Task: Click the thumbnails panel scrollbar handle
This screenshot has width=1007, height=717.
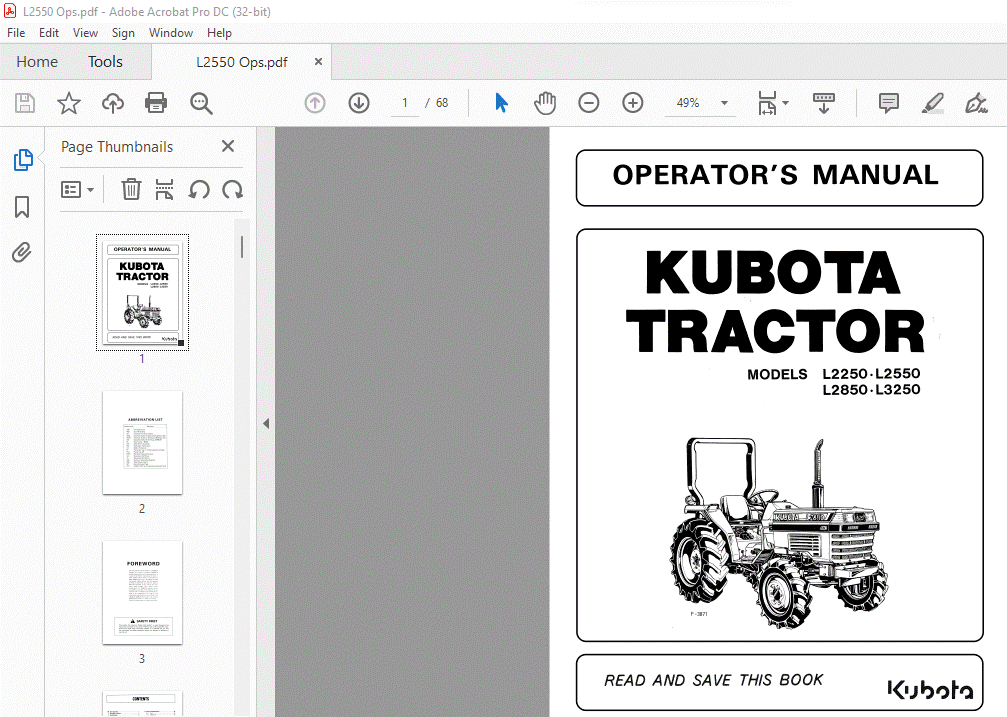Action: 241,247
